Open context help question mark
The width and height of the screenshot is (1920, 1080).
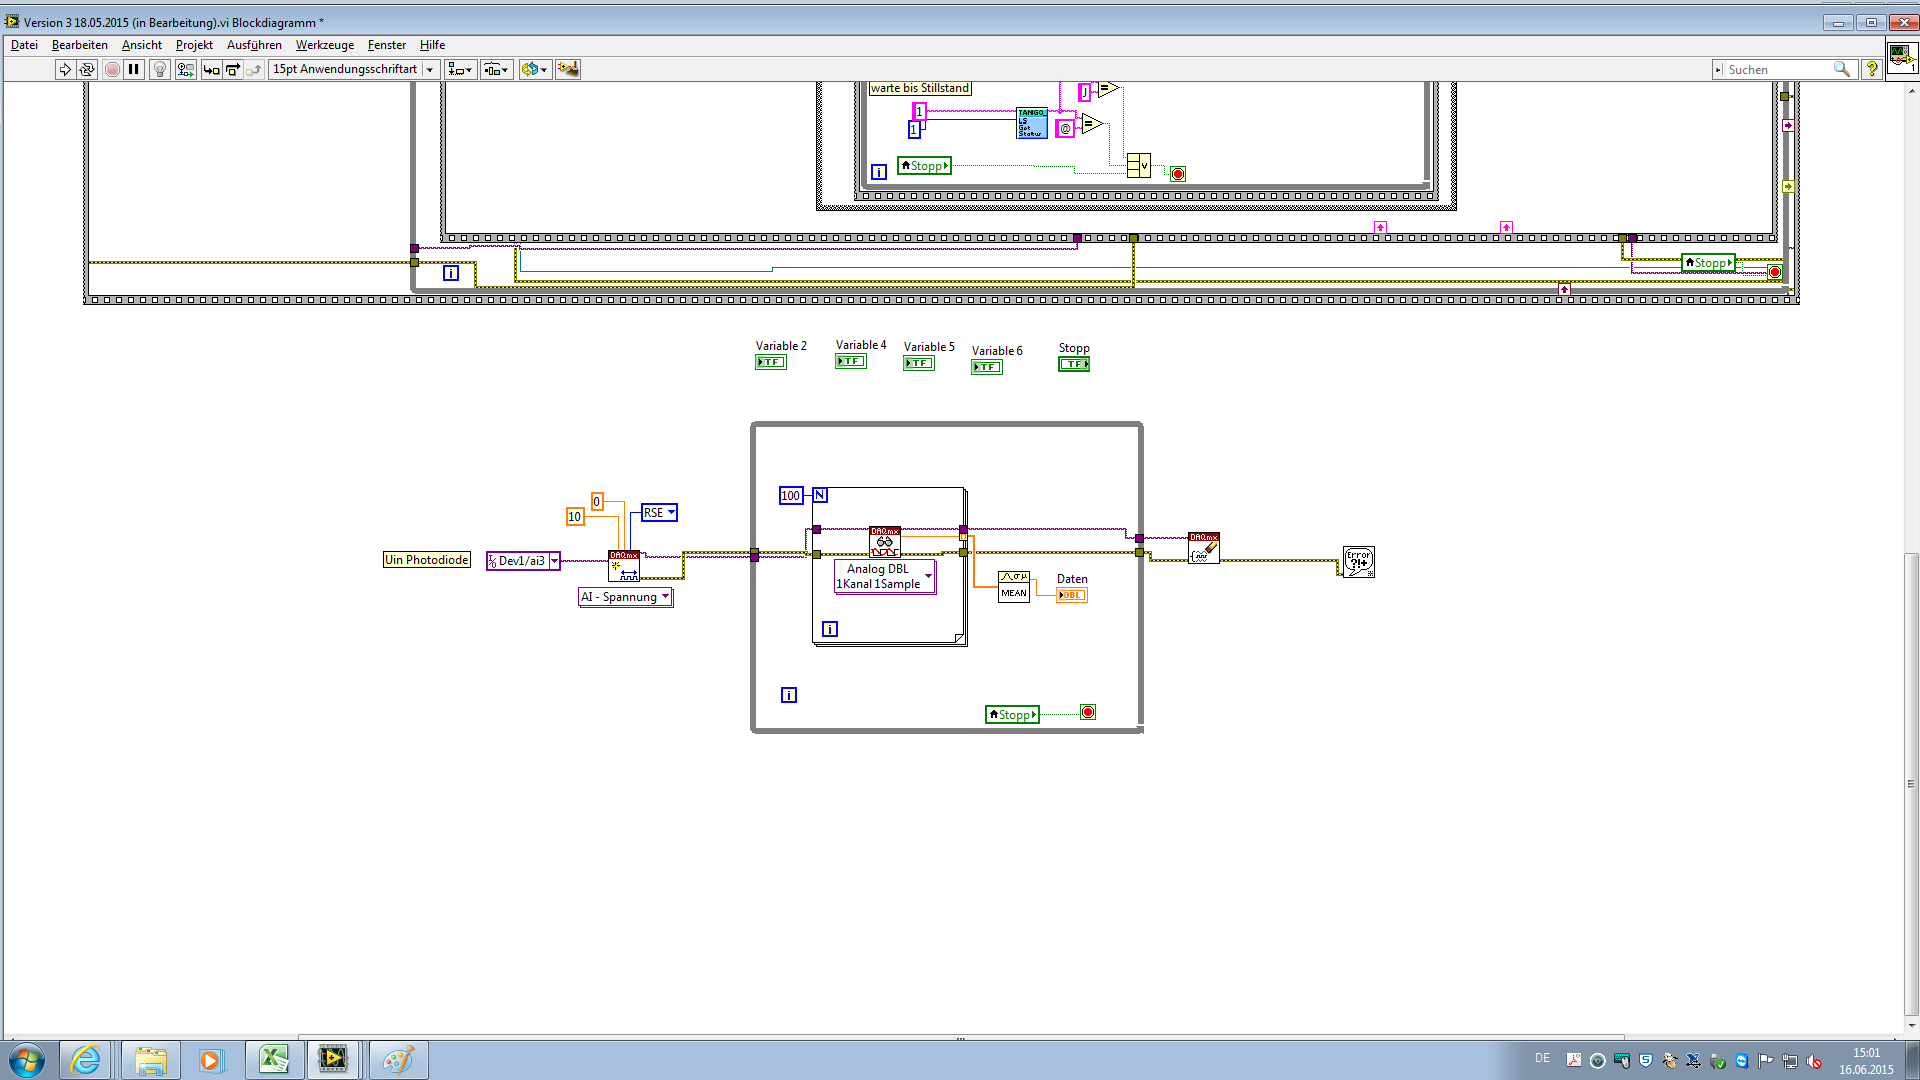click(1872, 69)
